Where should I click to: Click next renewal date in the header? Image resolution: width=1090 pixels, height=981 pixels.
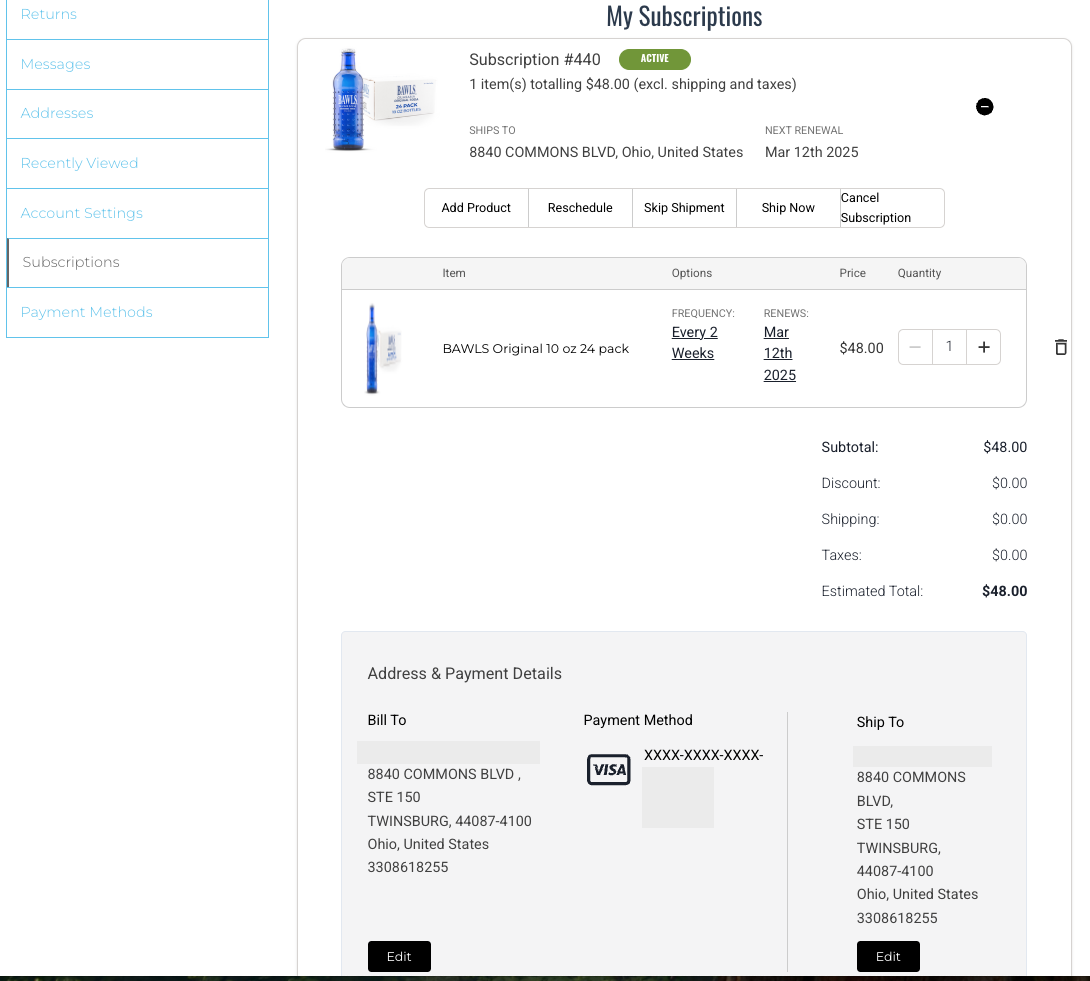pos(811,152)
